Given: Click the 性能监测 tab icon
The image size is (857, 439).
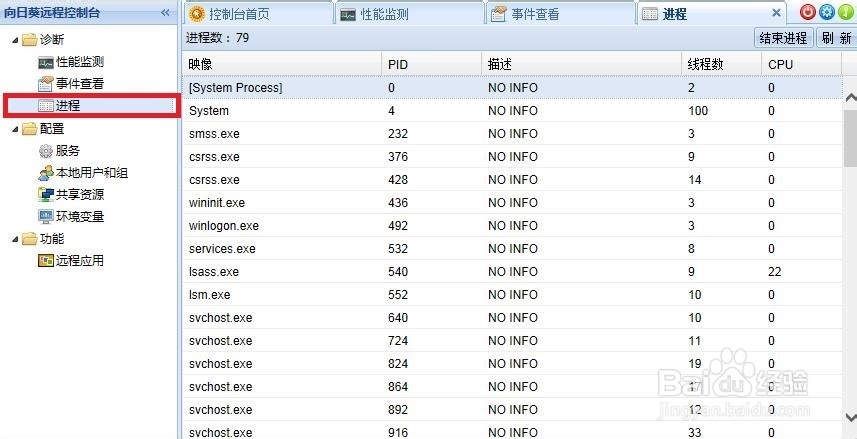Looking at the screenshot, I should [x=348, y=15].
